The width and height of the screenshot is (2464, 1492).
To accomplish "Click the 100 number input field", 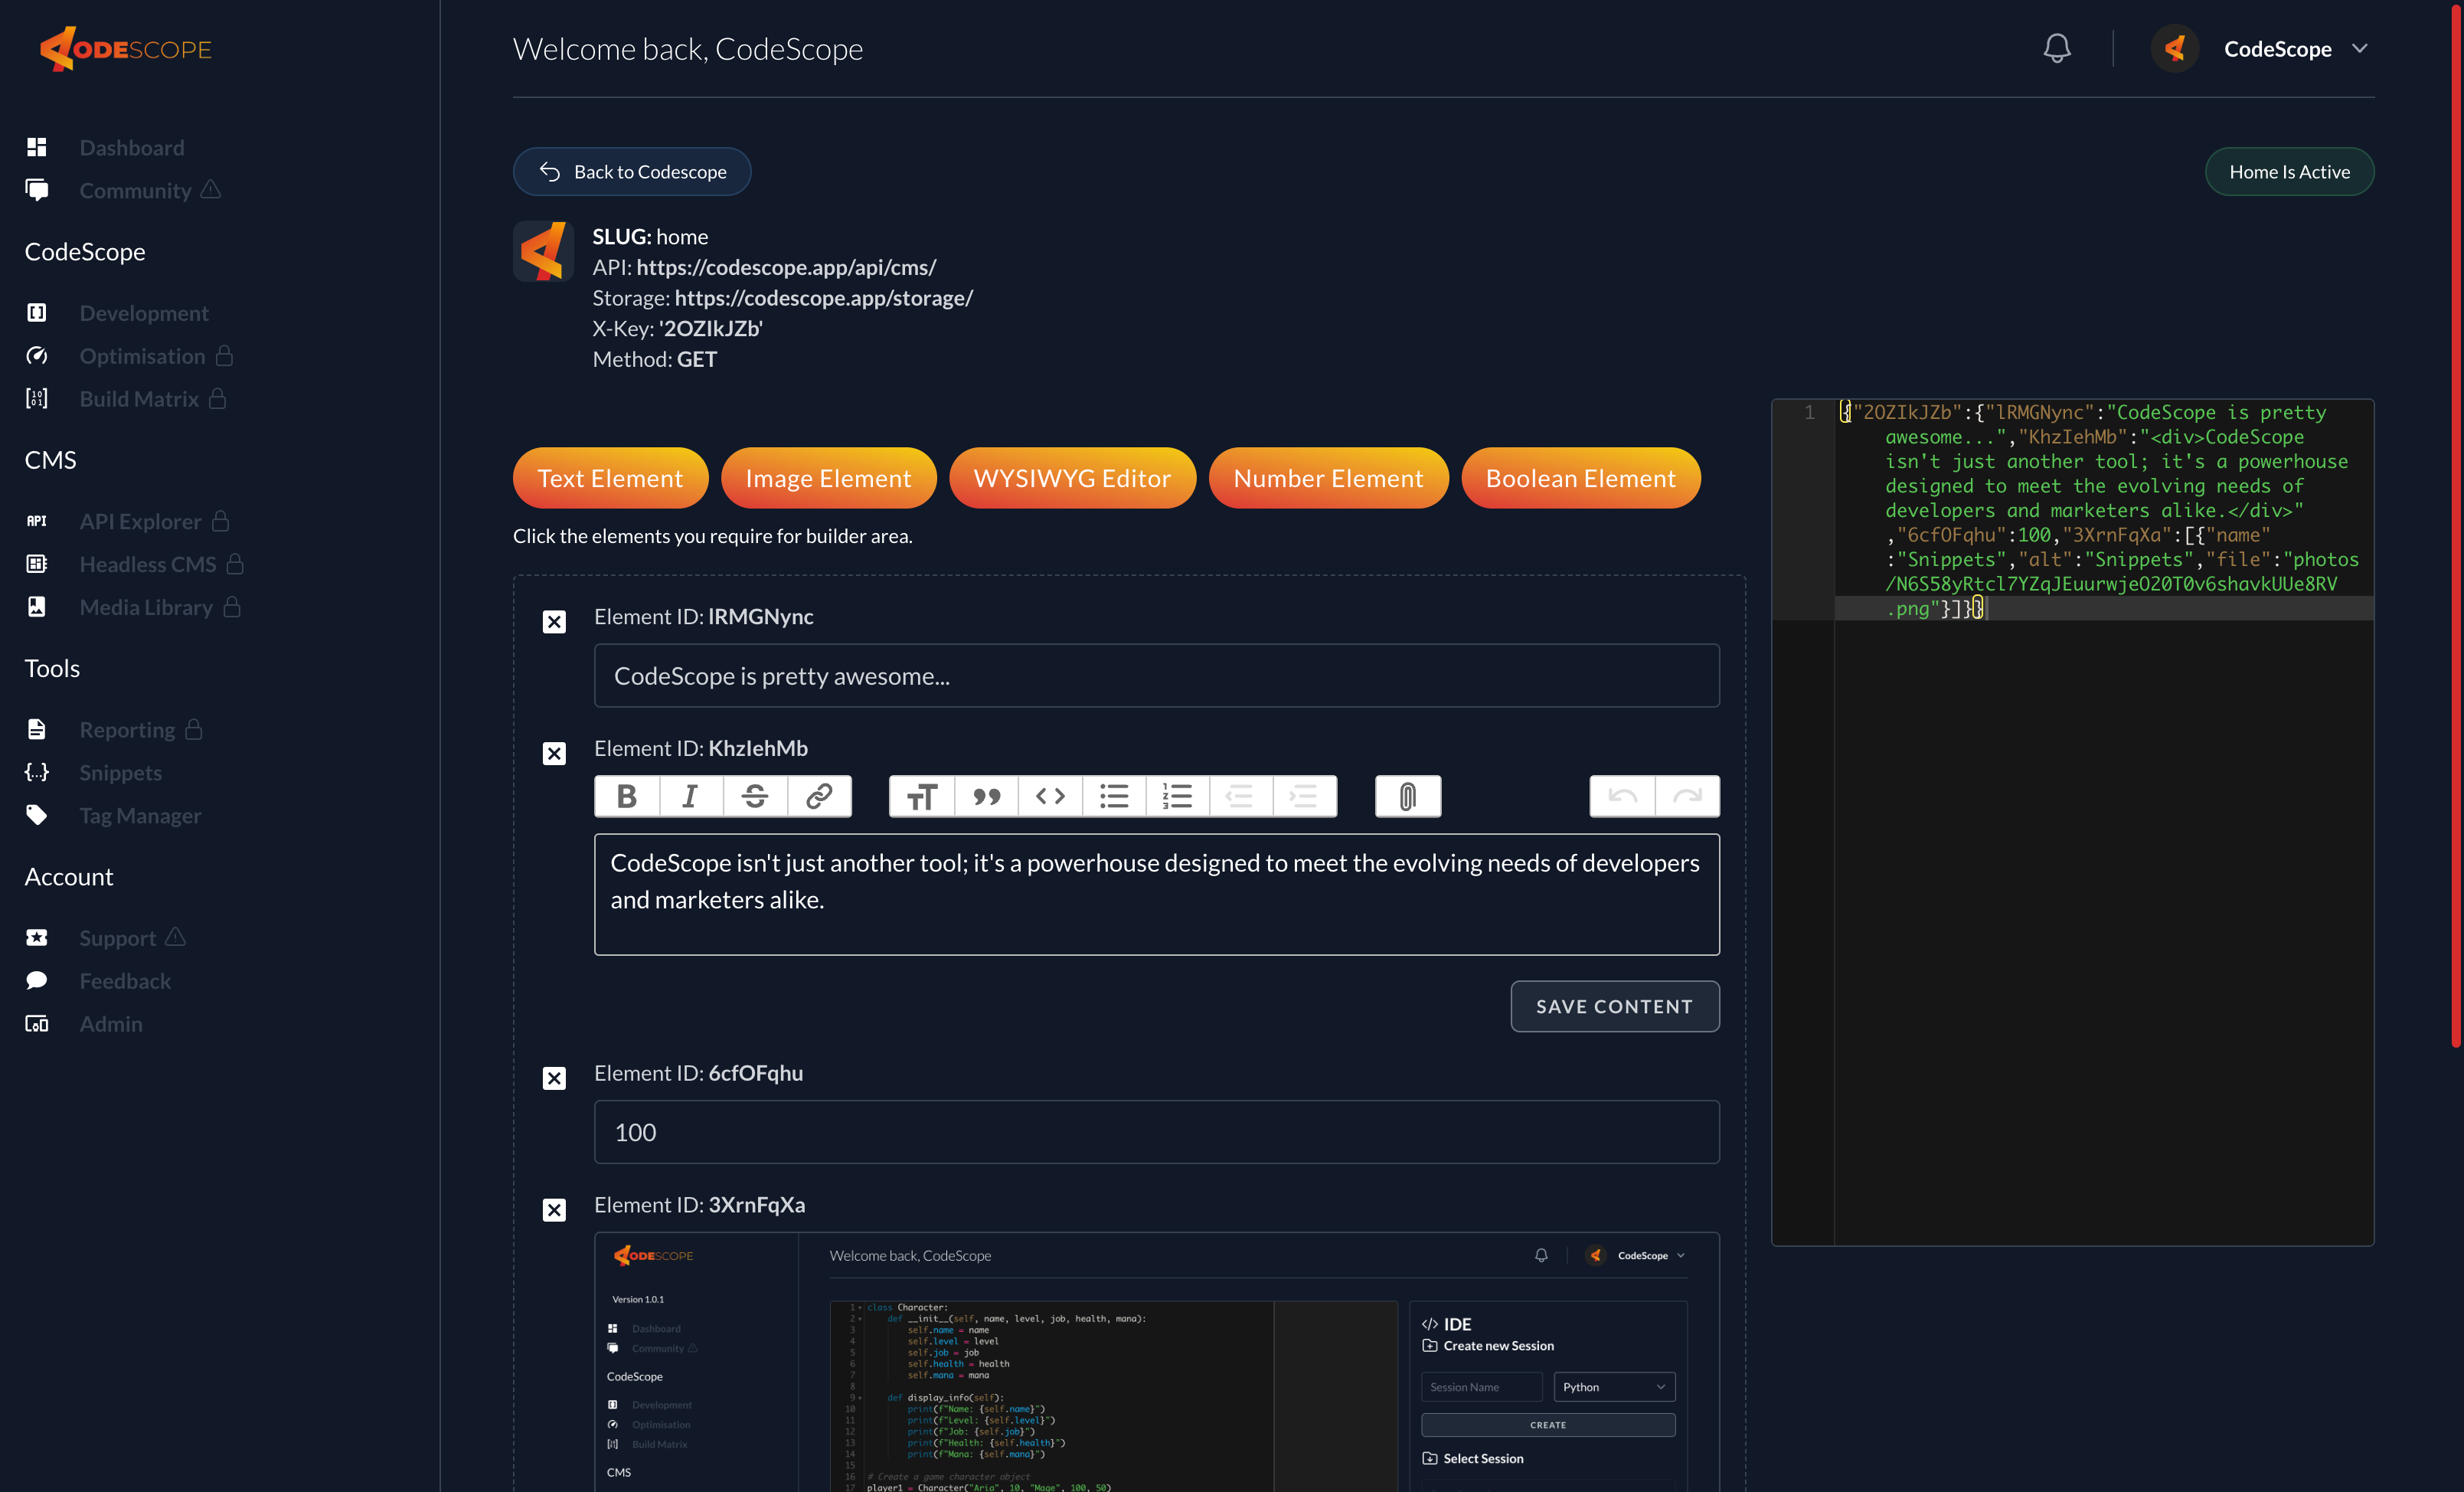I will [1156, 1132].
